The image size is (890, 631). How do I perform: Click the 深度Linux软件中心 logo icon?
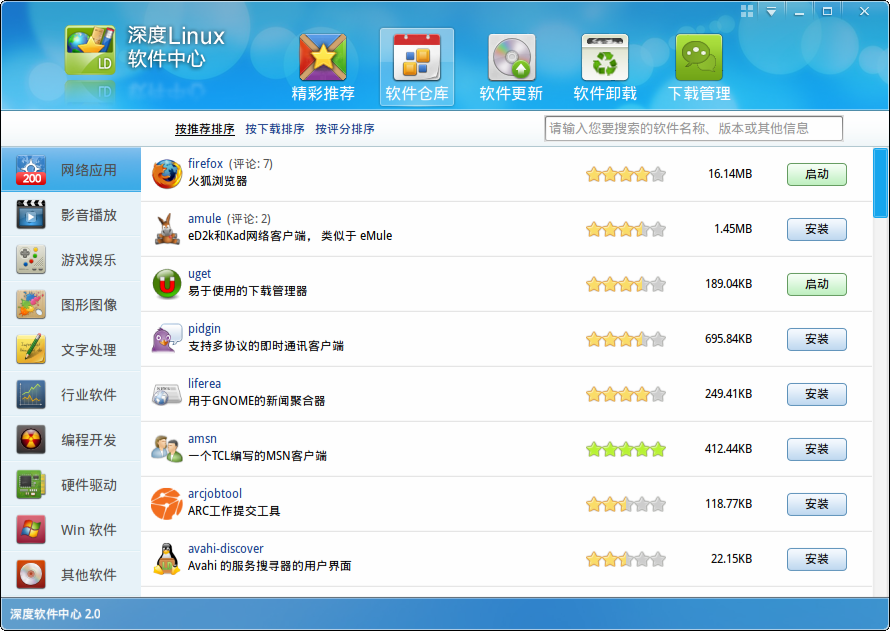90,50
